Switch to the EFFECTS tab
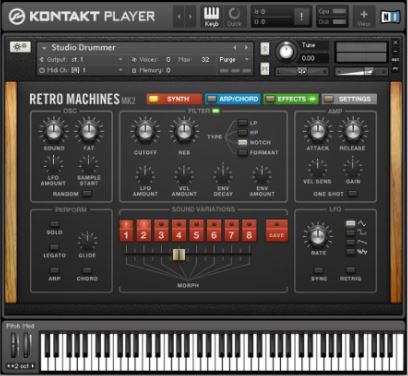 point(291,99)
